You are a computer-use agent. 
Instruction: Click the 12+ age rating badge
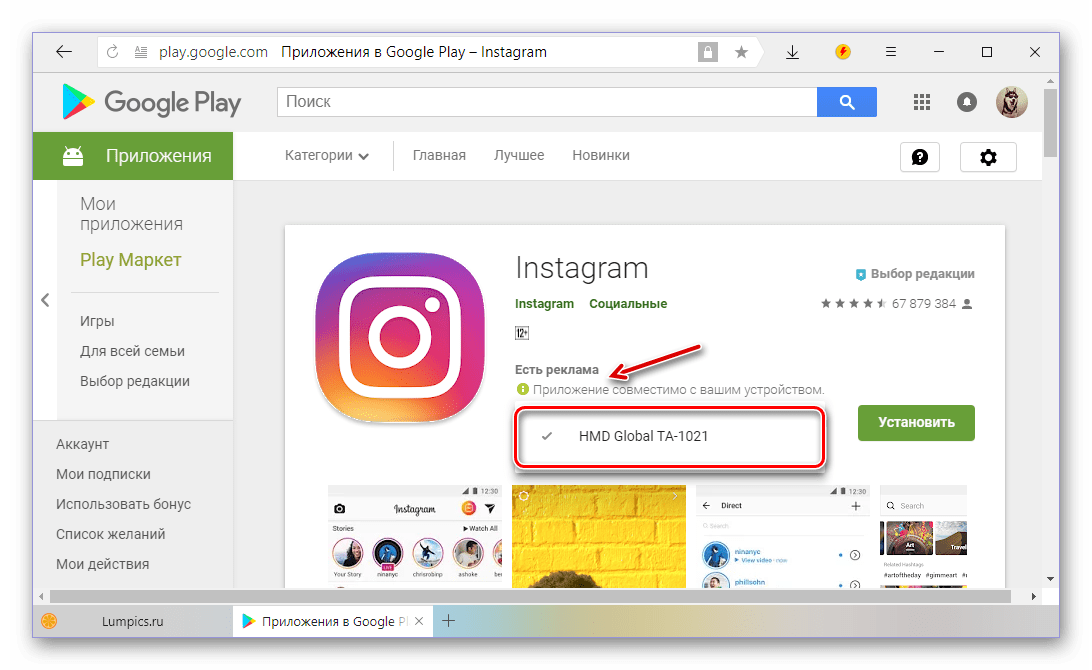coord(522,333)
